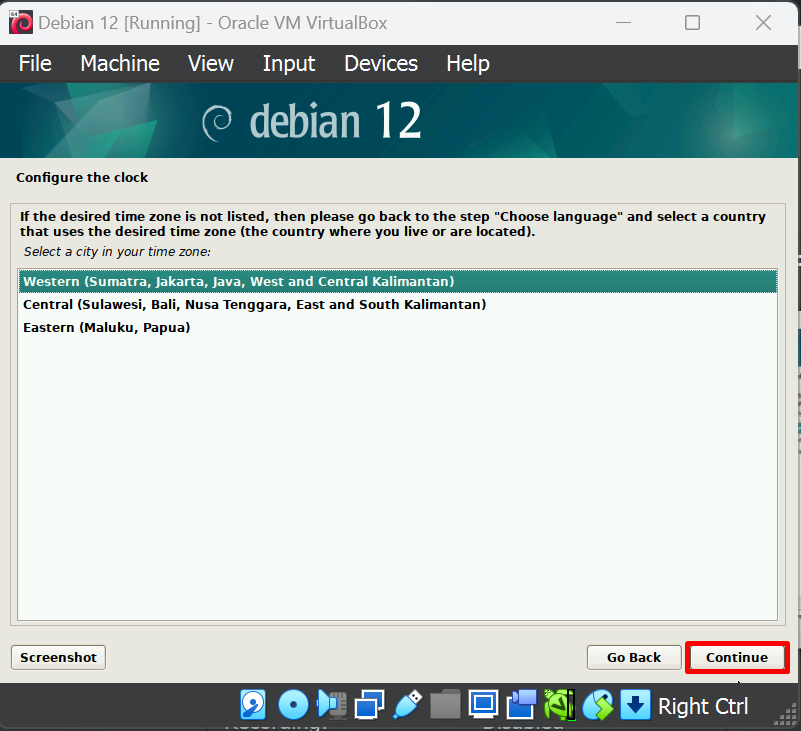Close the Debian 12 VirtualBox window
This screenshot has height=731, width=801.
point(764,22)
